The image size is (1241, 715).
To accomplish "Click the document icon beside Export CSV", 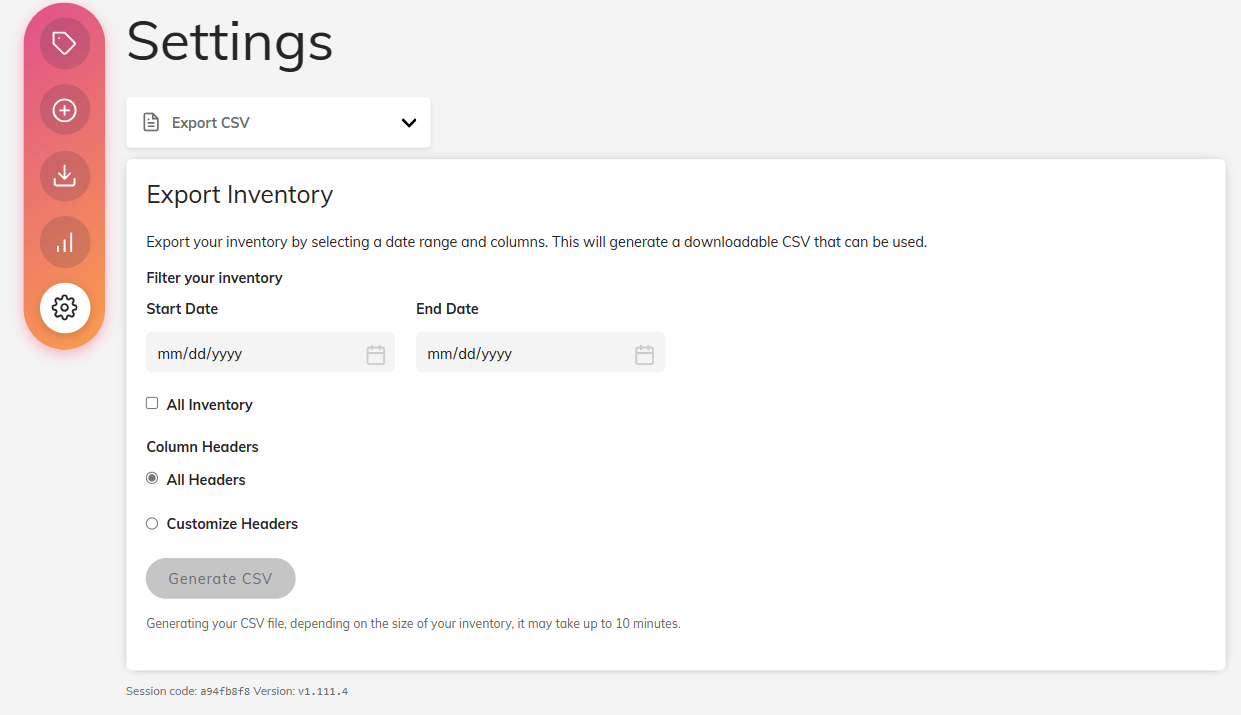I will (x=151, y=122).
